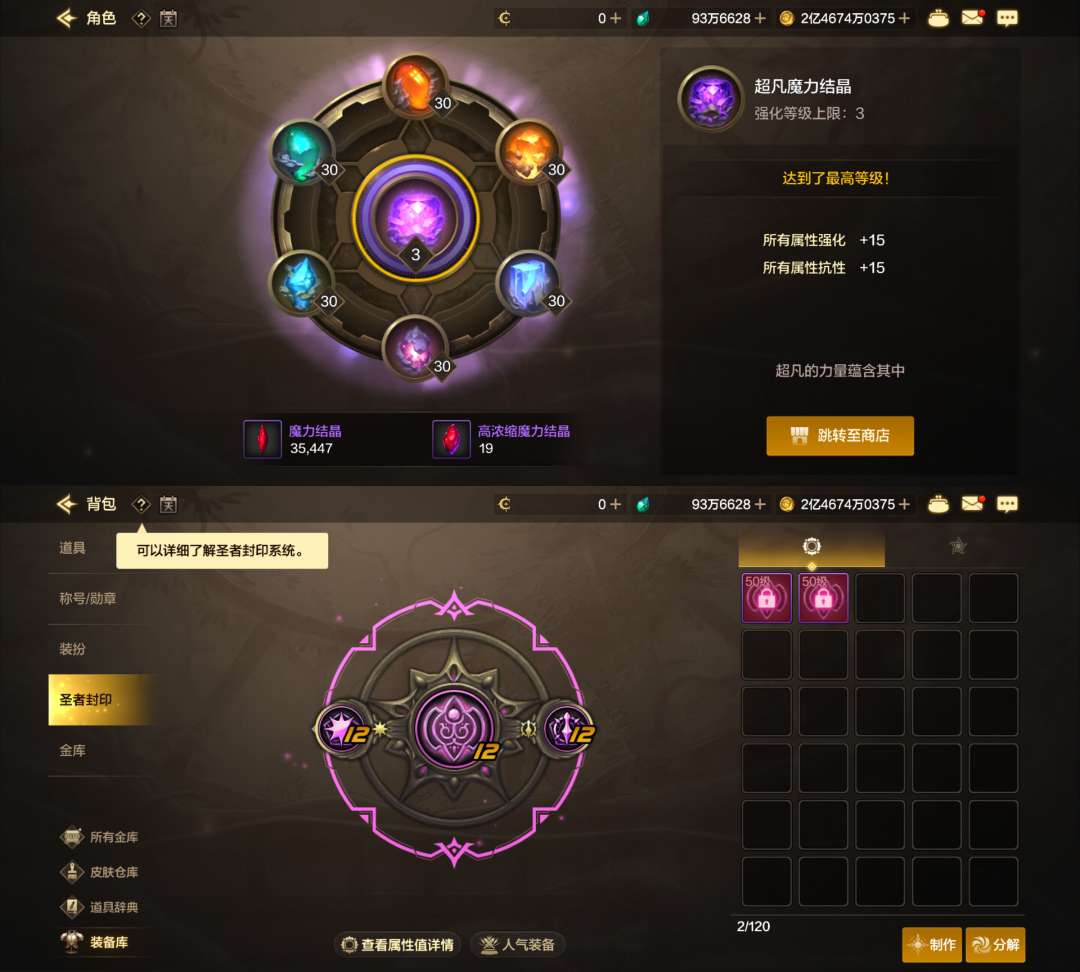Viewport: 1080px width, 972px height.
Task: Add gold coins with plus after 2亿4674万0375
Action: tap(904, 19)
